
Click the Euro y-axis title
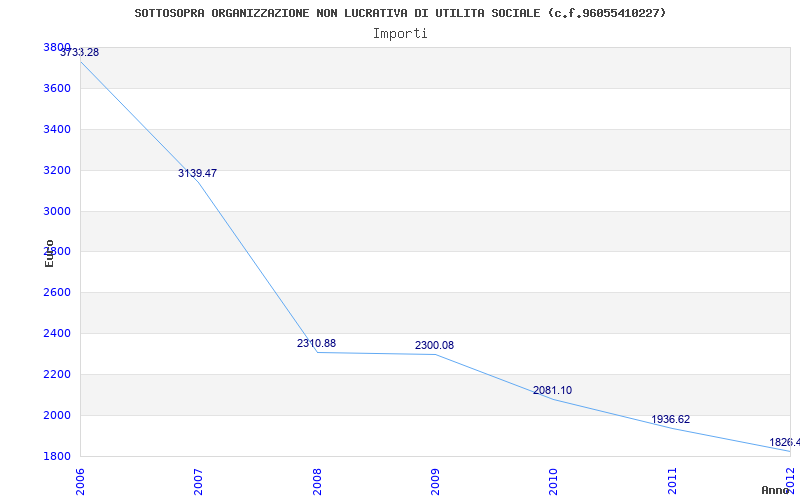[x=49, y=253]
